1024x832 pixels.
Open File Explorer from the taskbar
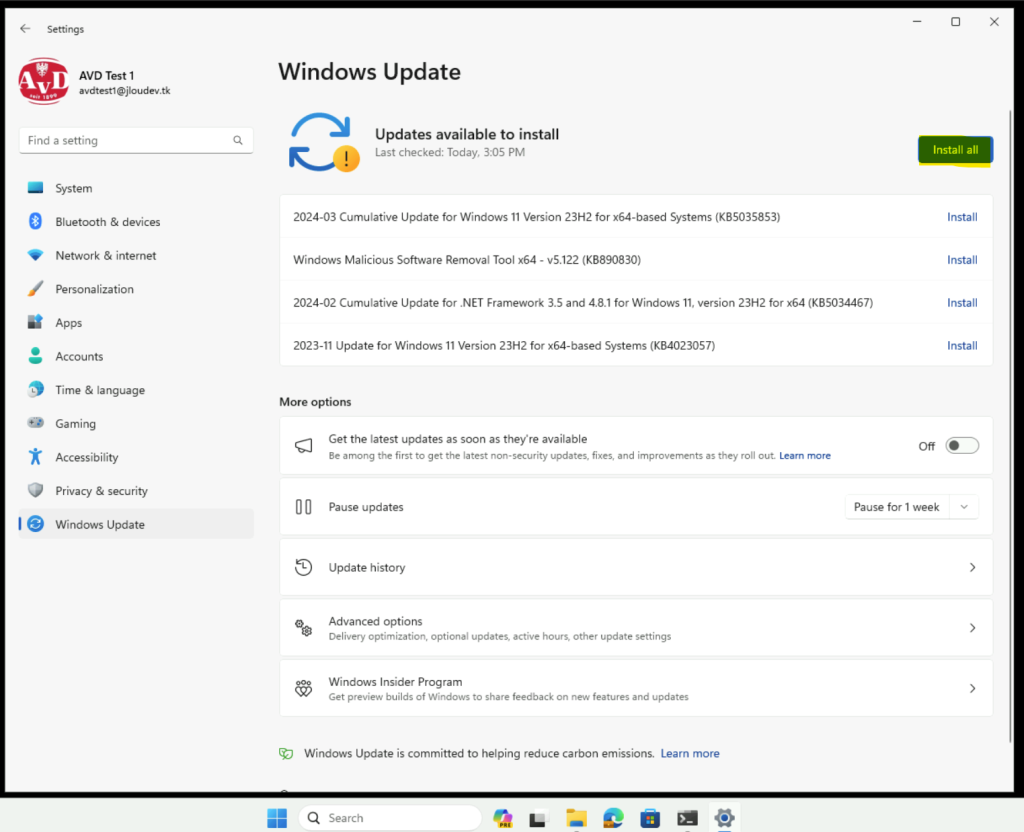coord(576,818)
